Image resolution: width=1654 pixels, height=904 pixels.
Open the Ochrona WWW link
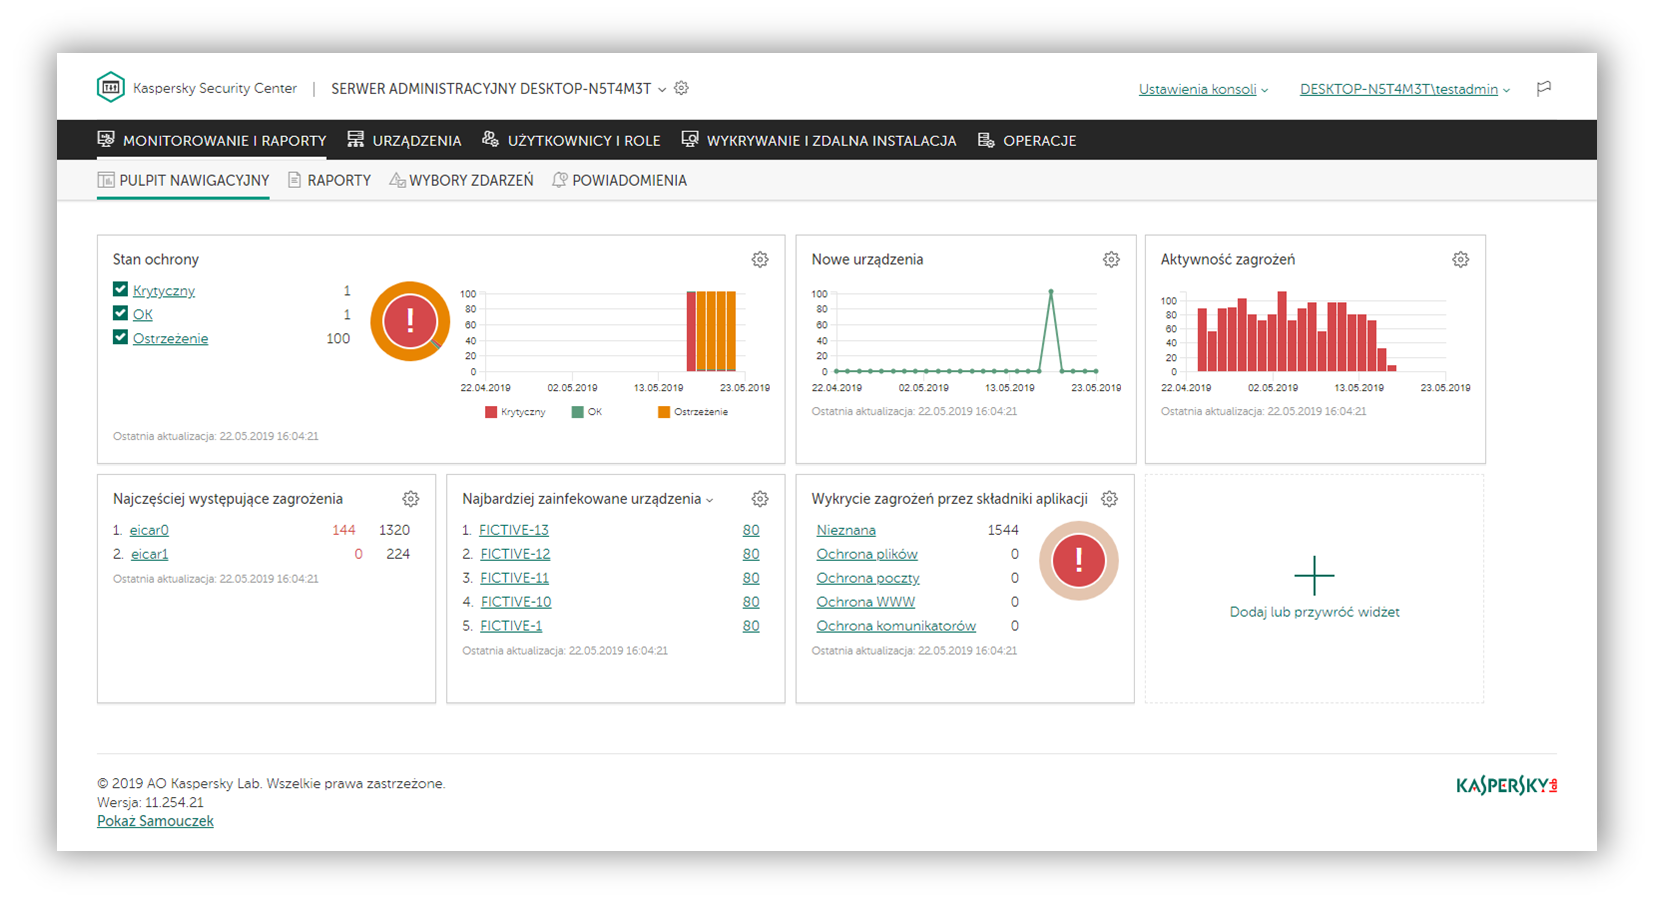coord(866,602)
